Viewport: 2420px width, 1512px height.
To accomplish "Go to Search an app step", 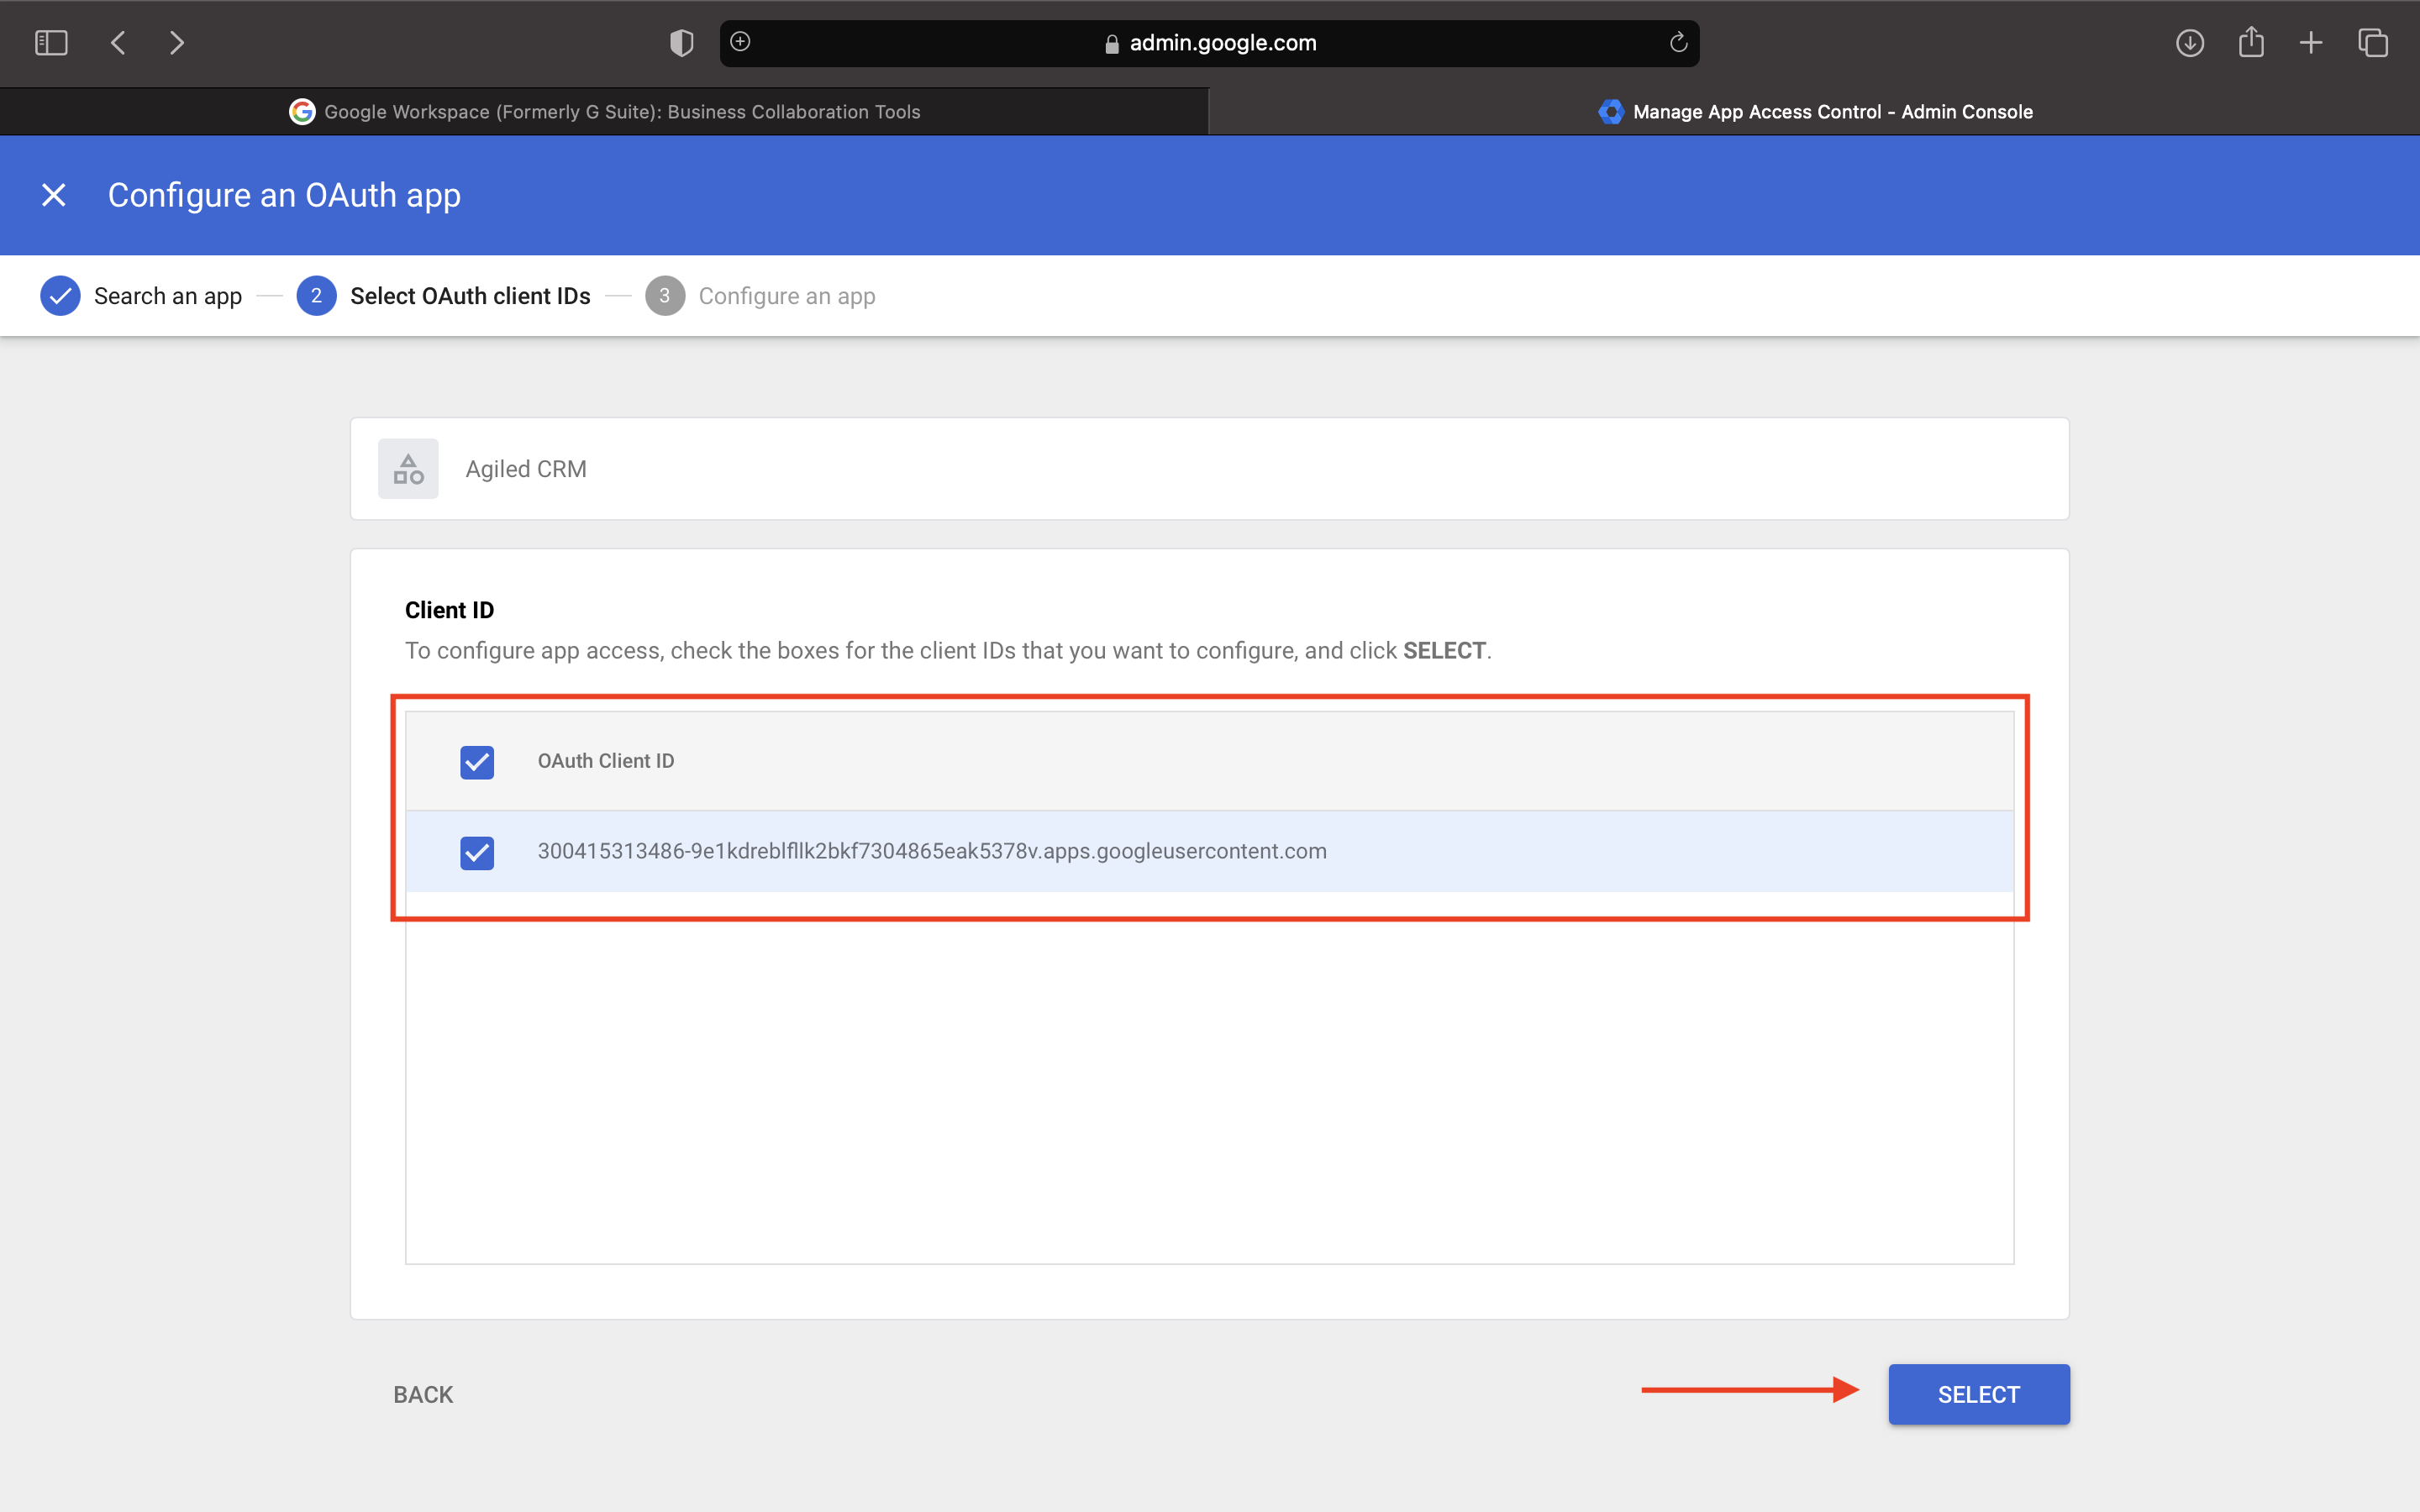I will click(x=142, y=296).
